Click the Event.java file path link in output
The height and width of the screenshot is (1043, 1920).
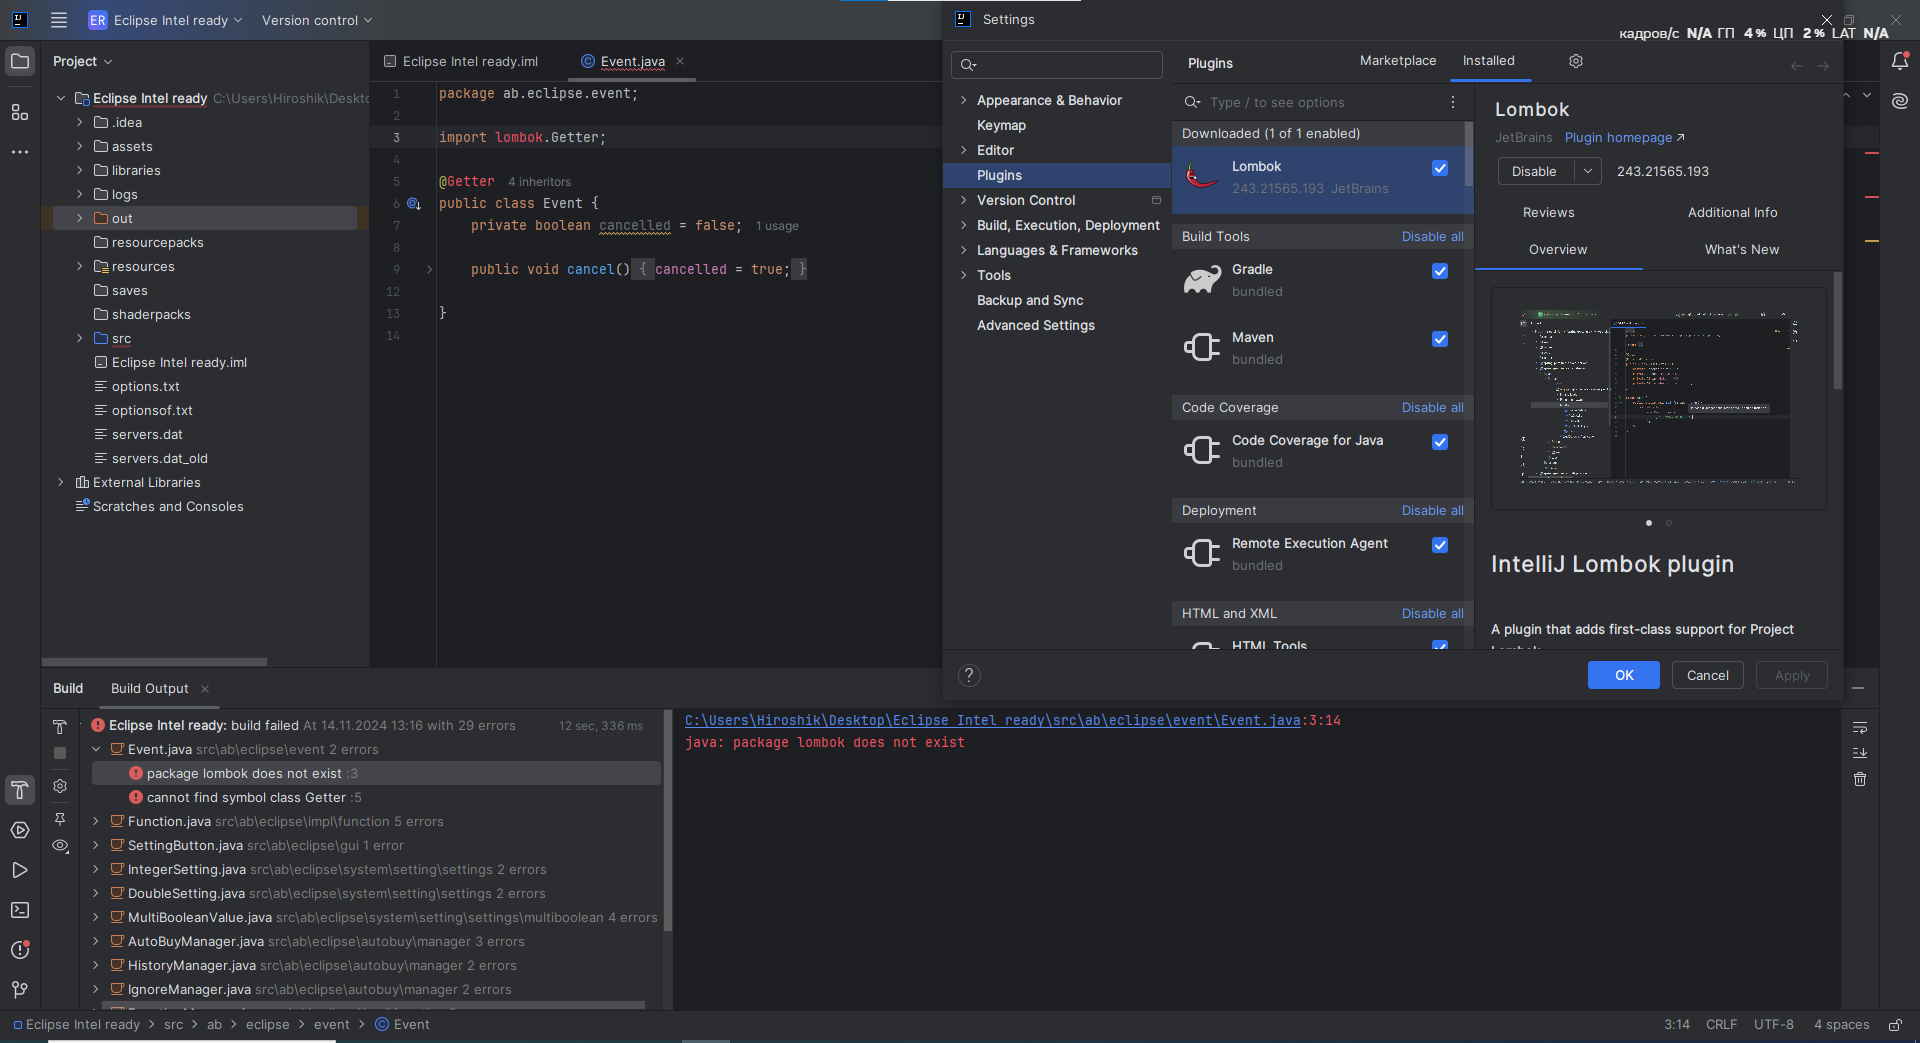pyautogui.click(x=993, y=720)
